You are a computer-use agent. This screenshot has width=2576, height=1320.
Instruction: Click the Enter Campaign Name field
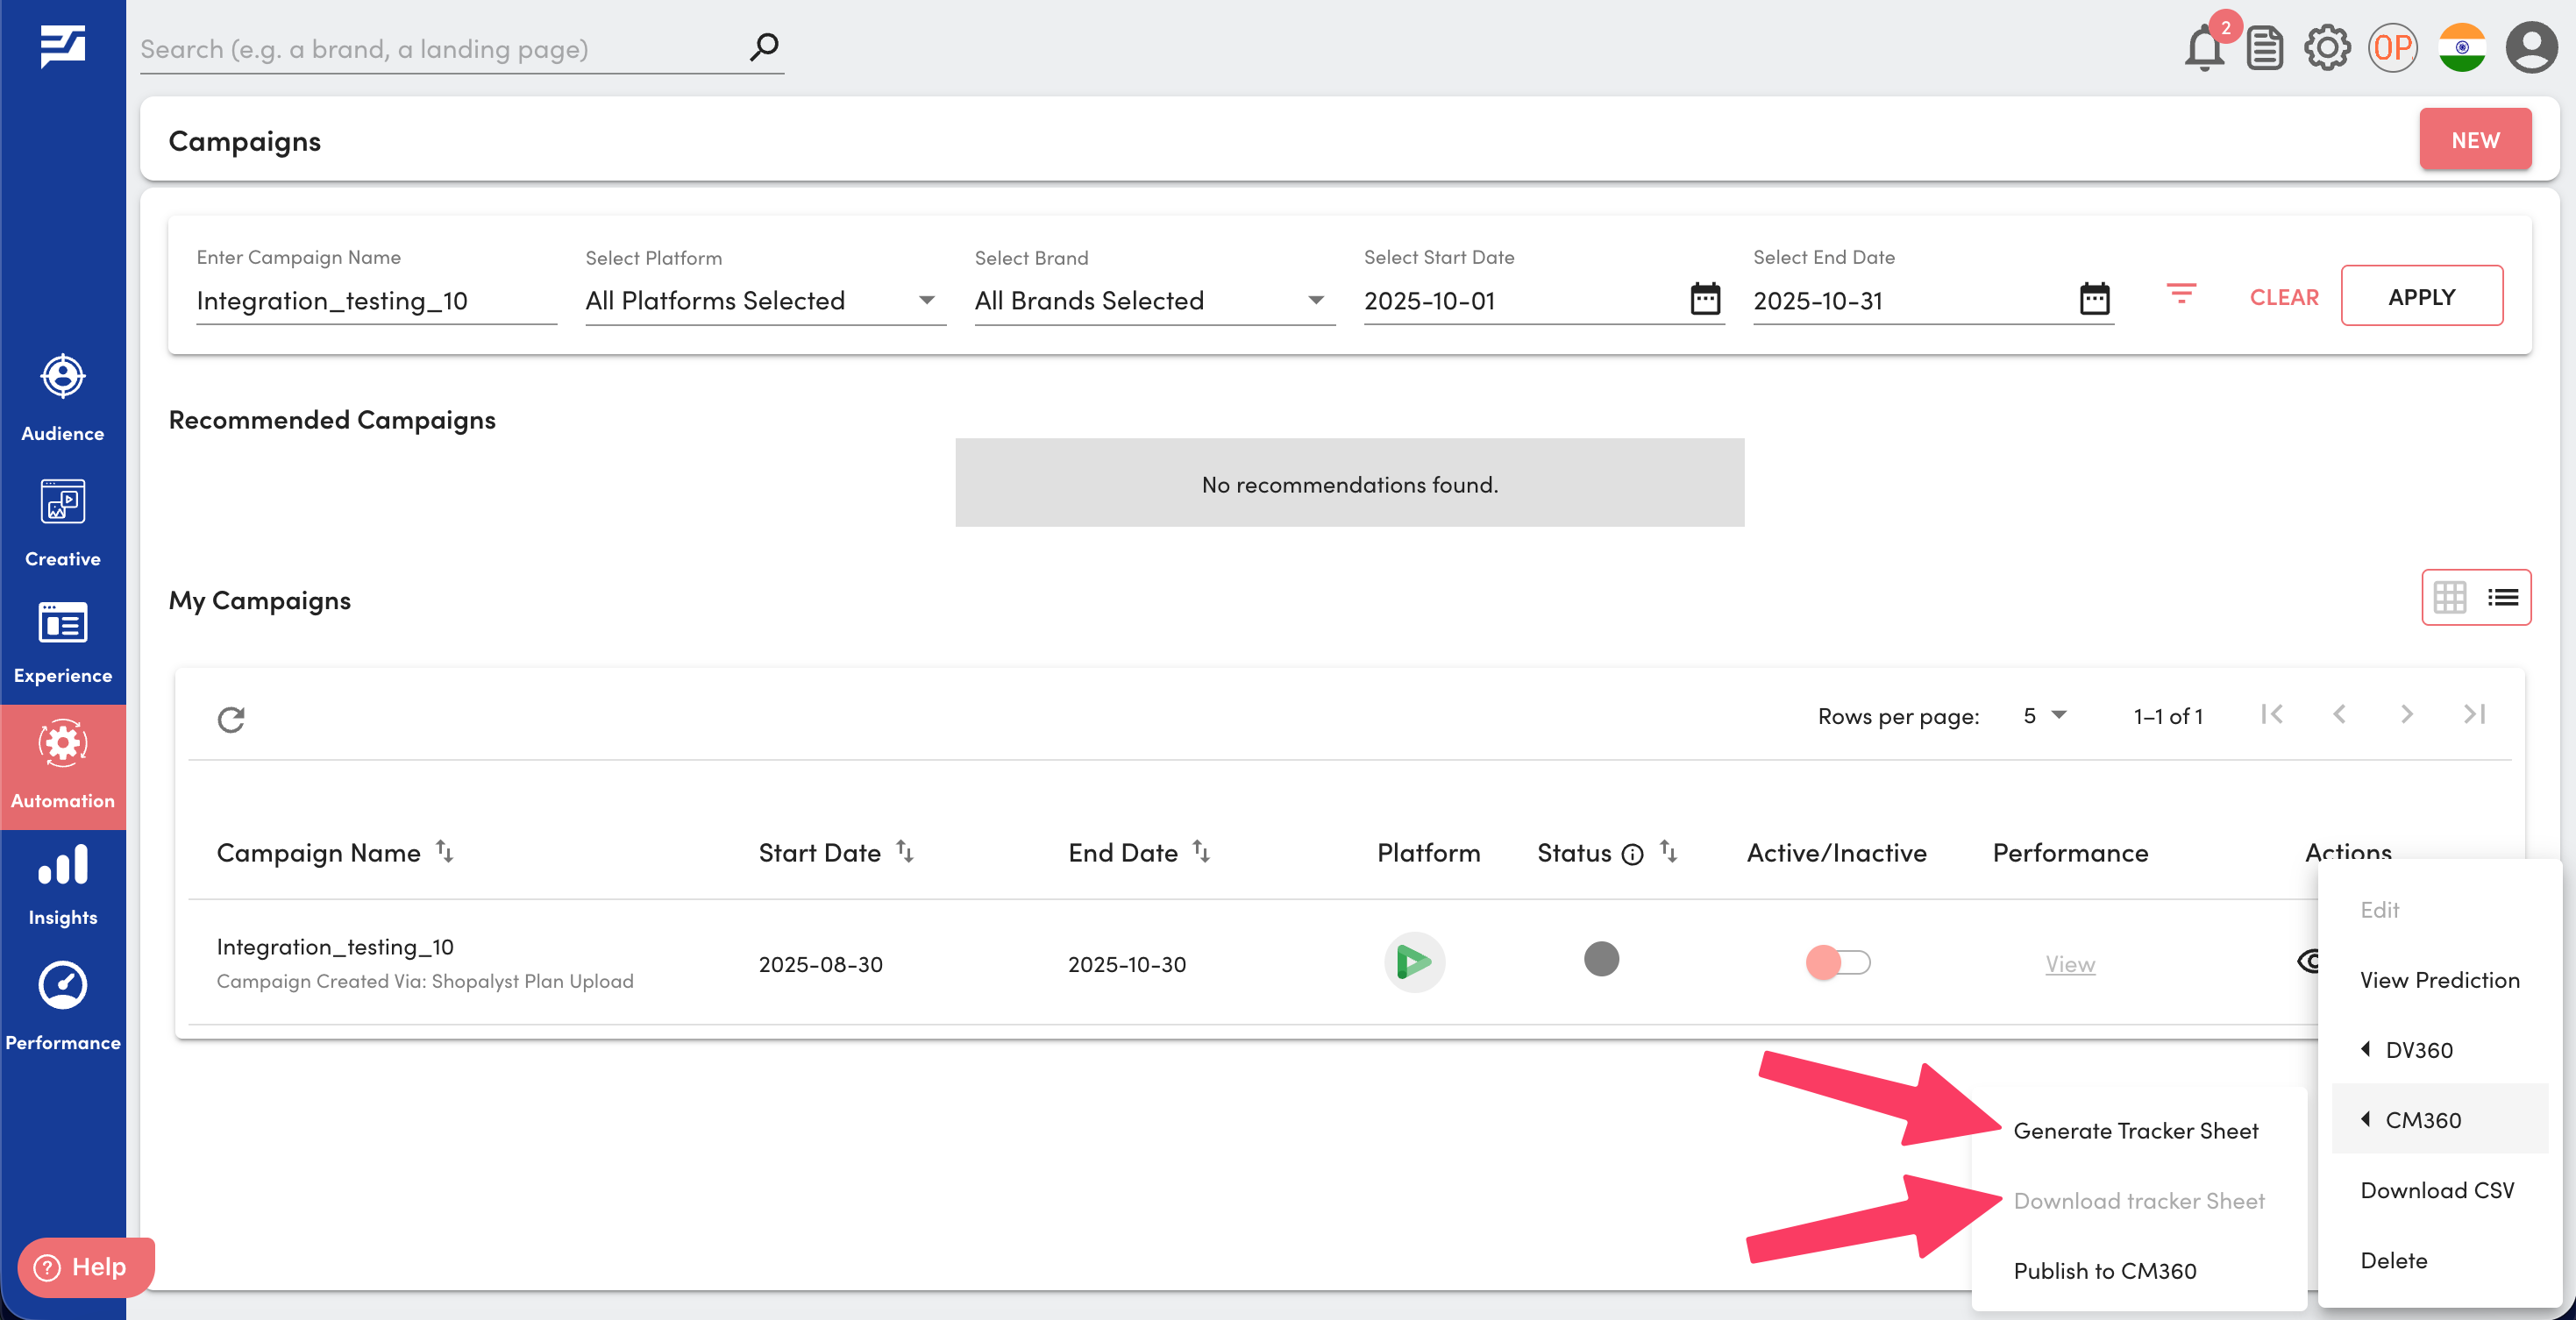[x=375, y=300]
